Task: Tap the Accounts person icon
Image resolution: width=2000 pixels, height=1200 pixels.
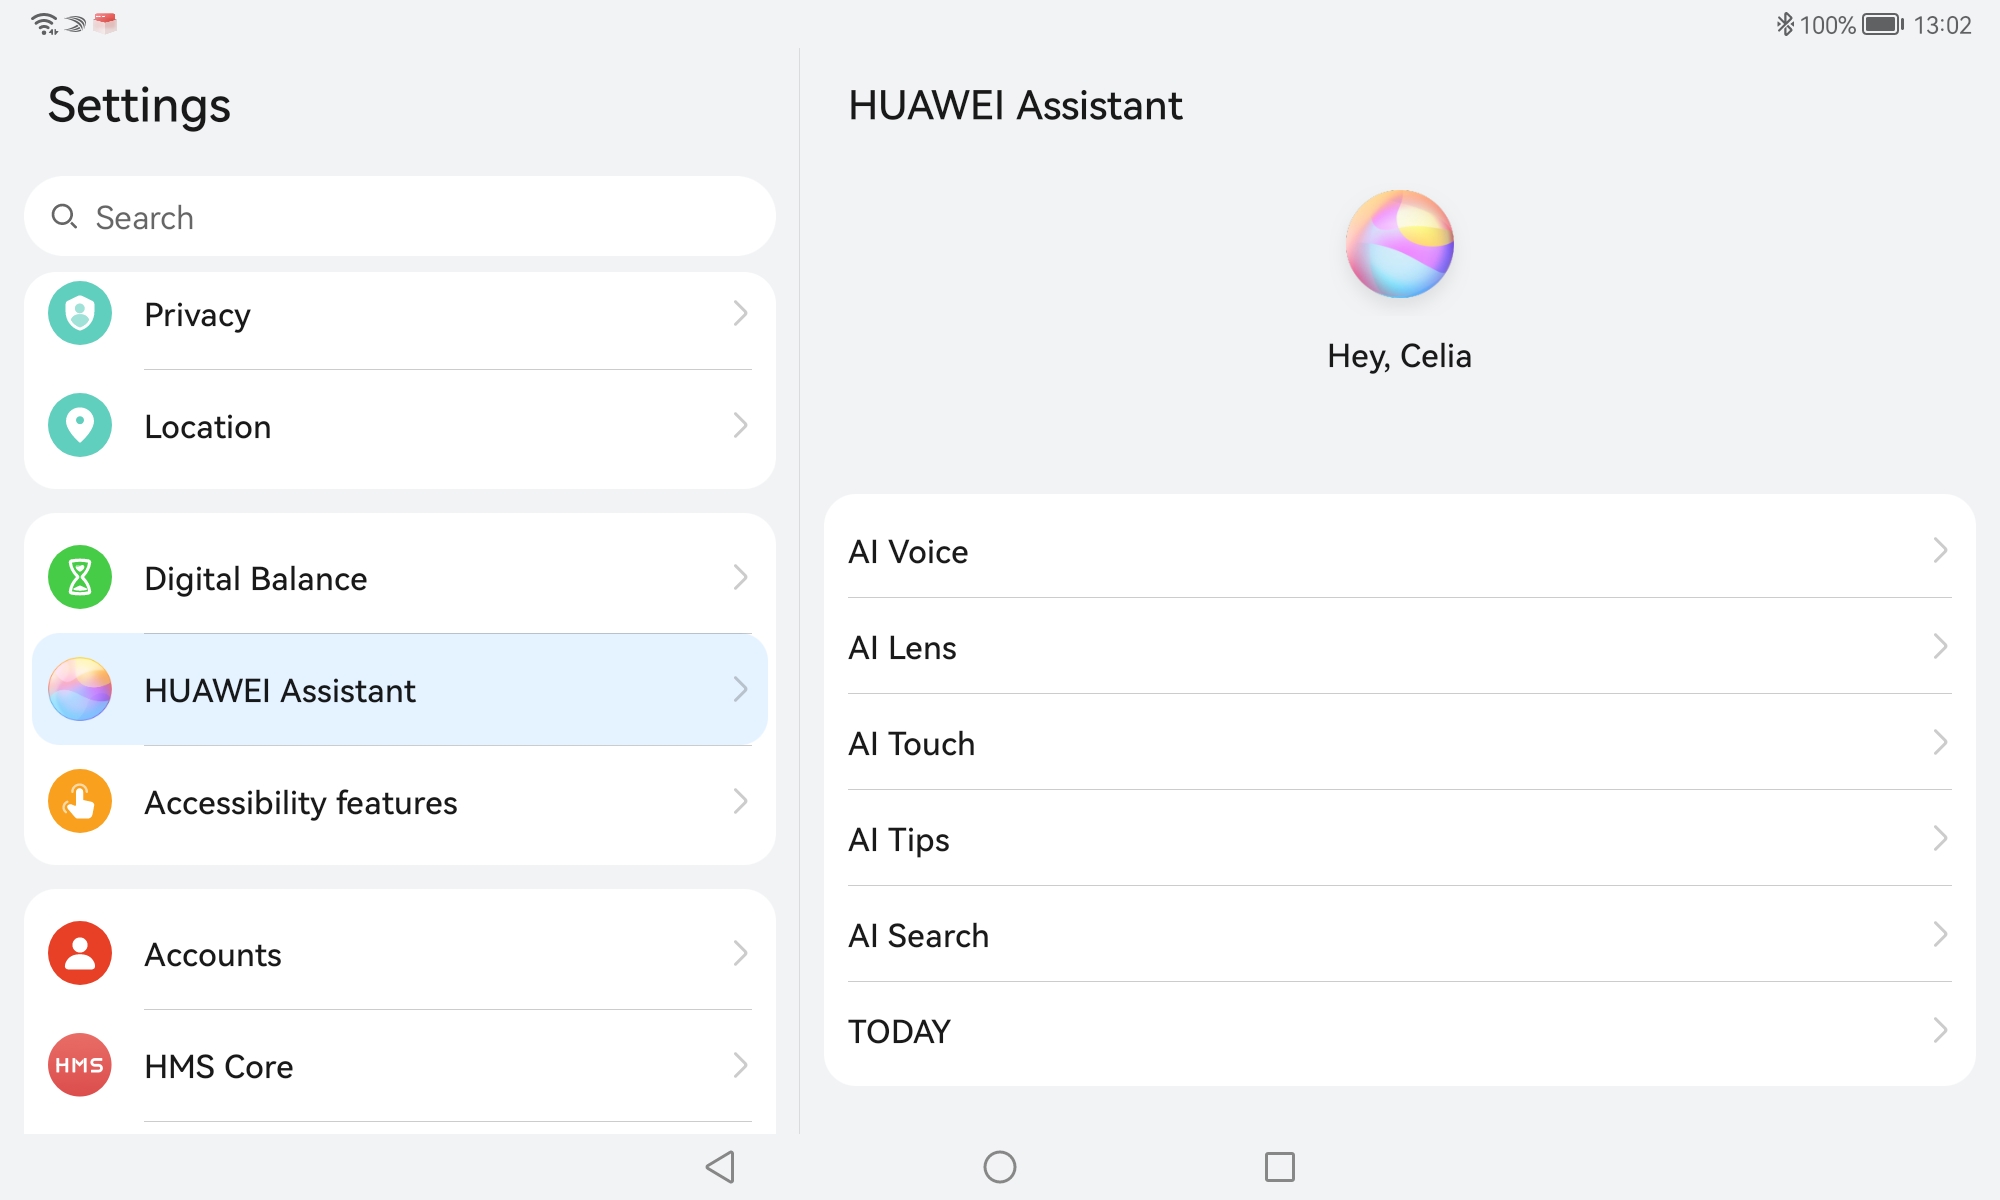Action: coord(80,954)
